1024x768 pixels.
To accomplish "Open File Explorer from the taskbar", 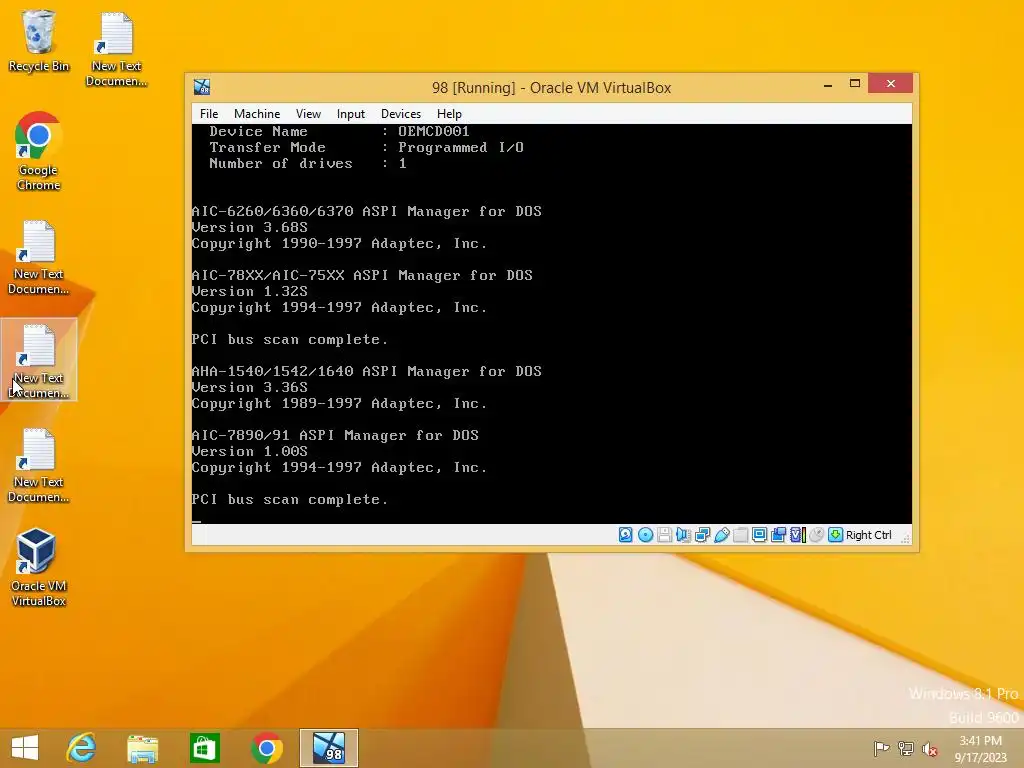I will pos(143,748).
